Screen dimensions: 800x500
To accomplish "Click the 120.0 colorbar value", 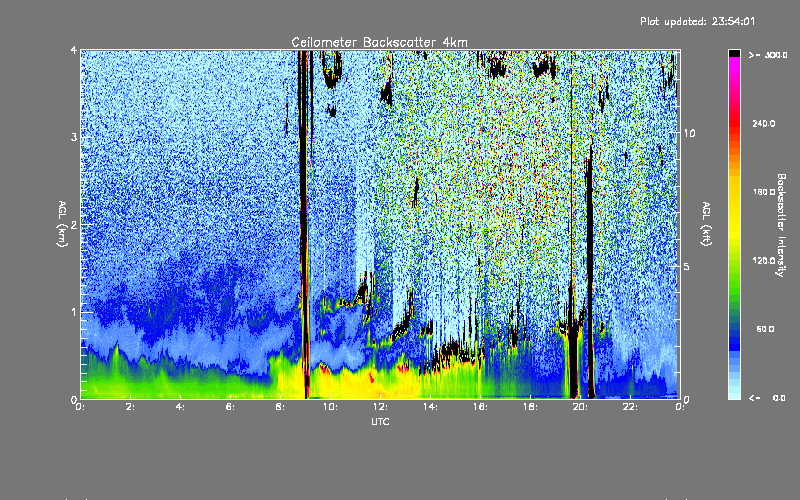I will (x=764, y=261).
